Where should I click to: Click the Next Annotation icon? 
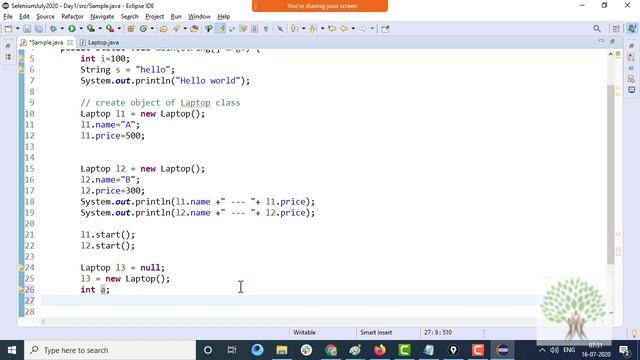pyautogui.click(x=294, y=29)
